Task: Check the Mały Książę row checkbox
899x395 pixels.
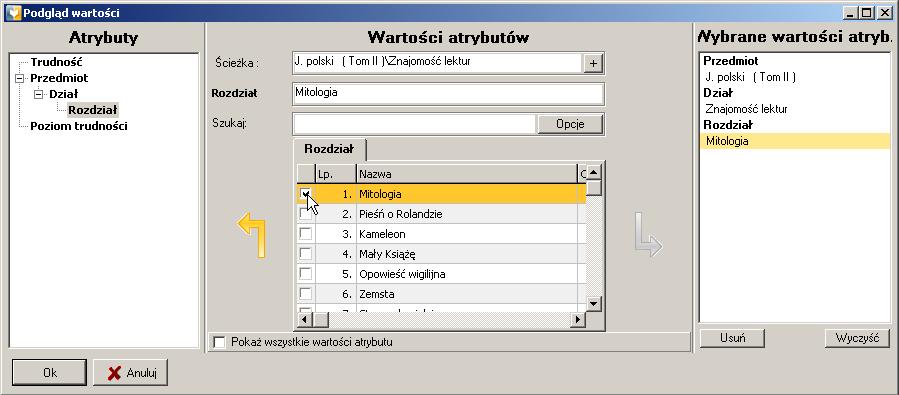Action: (x=306, y=254)
